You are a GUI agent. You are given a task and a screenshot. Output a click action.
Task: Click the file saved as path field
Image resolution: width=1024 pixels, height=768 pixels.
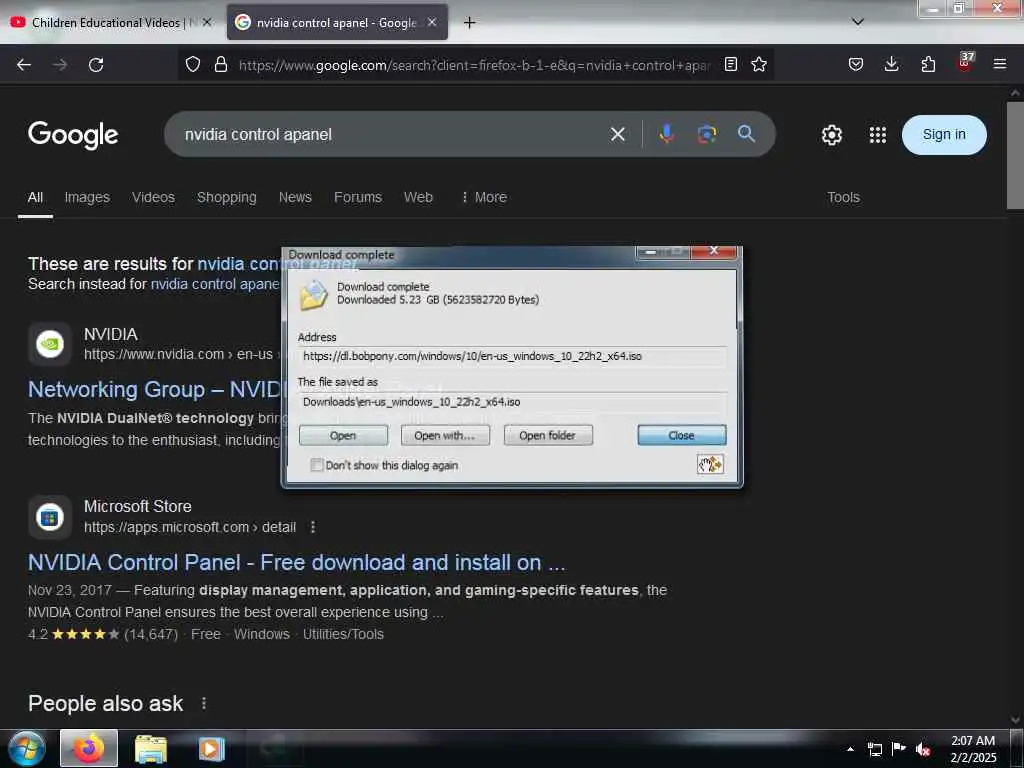pos(512,402)
